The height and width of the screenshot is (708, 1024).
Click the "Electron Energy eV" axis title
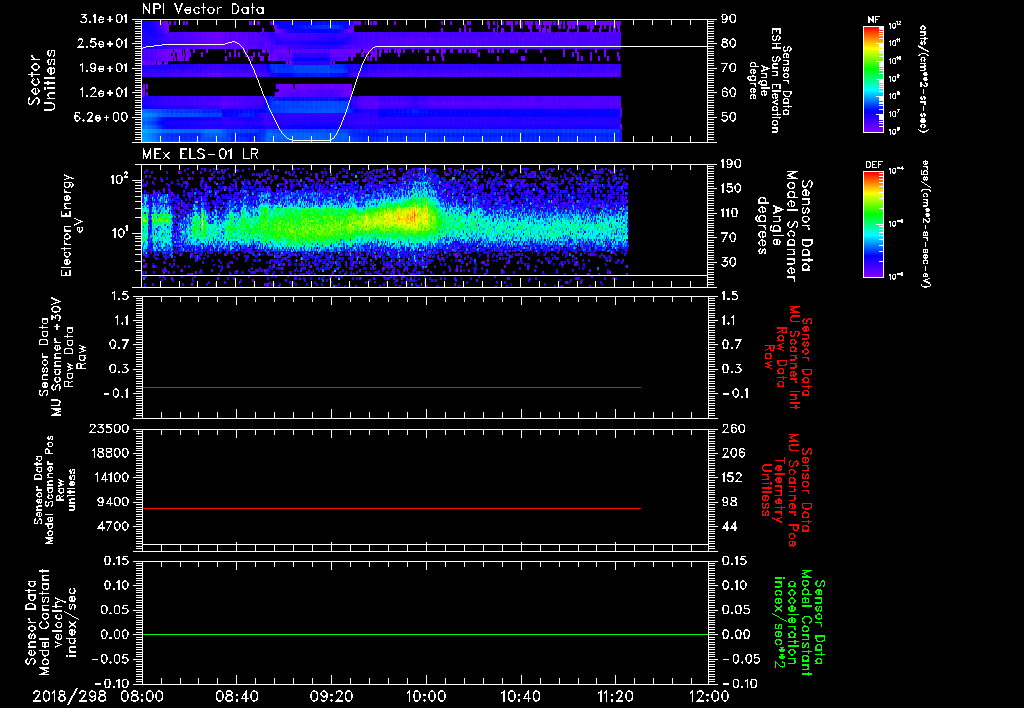coord(73,225)
